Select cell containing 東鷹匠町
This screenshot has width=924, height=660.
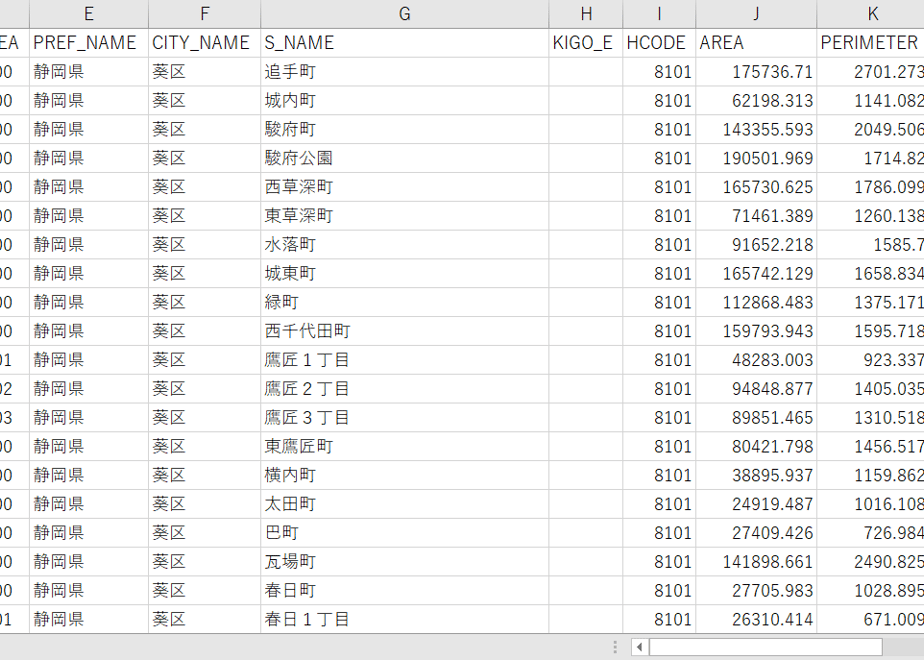coord(404,447)
